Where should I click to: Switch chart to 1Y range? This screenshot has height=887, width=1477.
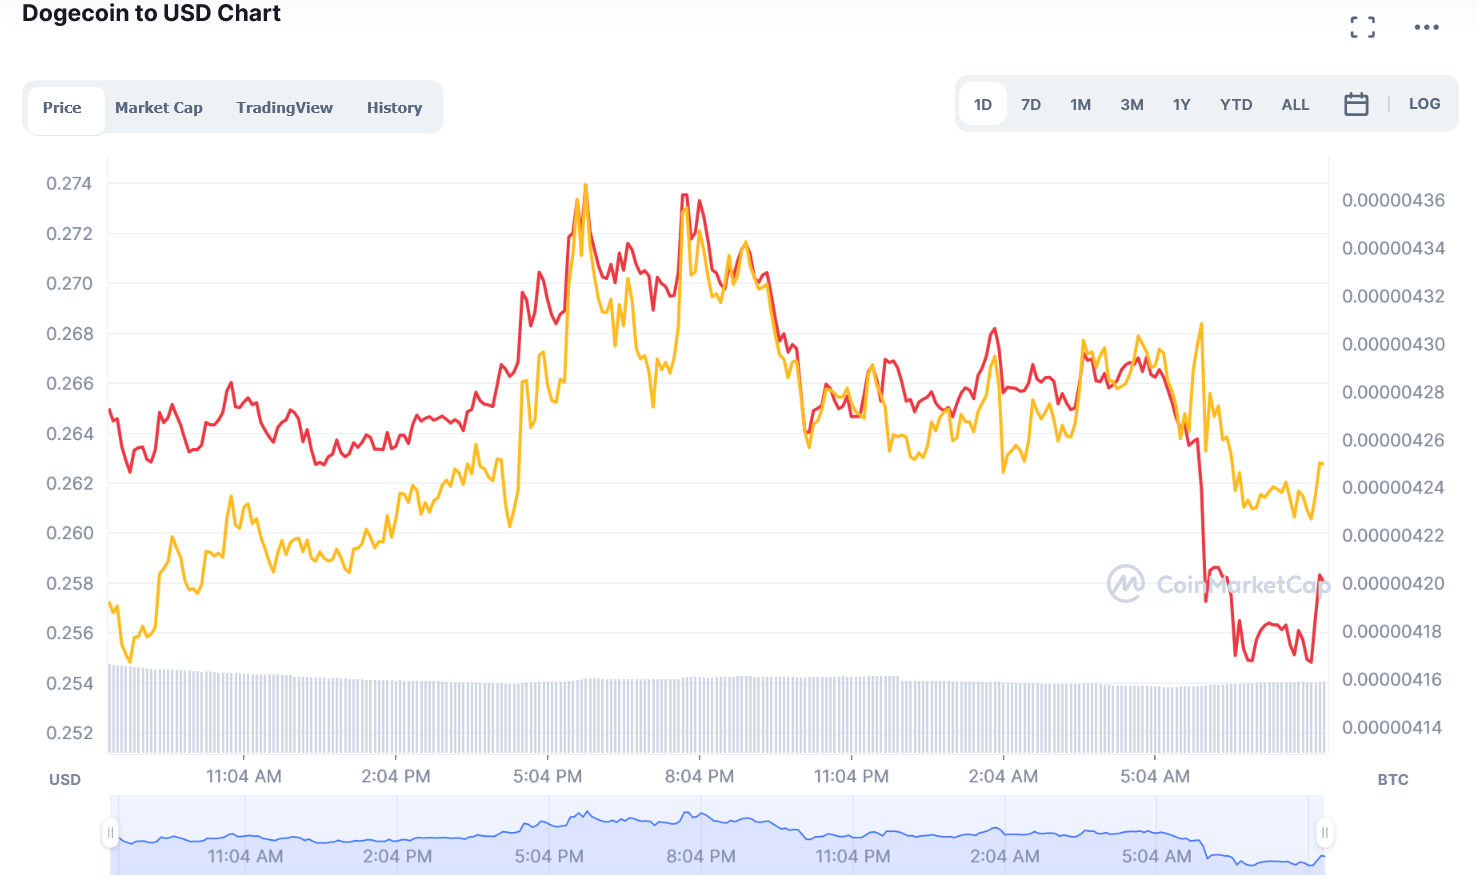tap(1181, 105)
